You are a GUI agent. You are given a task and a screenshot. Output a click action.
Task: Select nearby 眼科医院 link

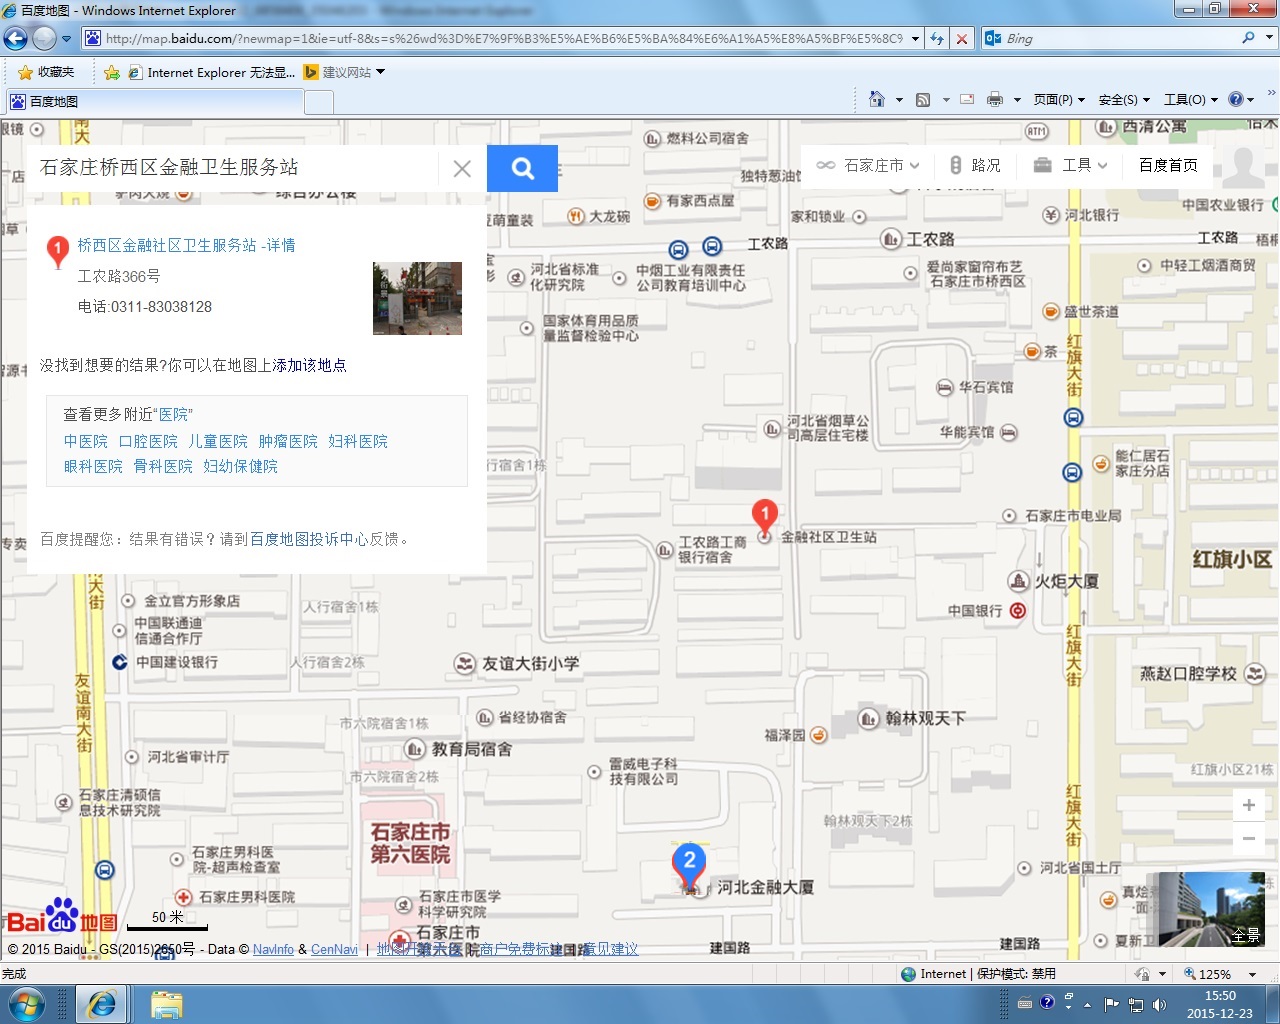tap(93, 466)
